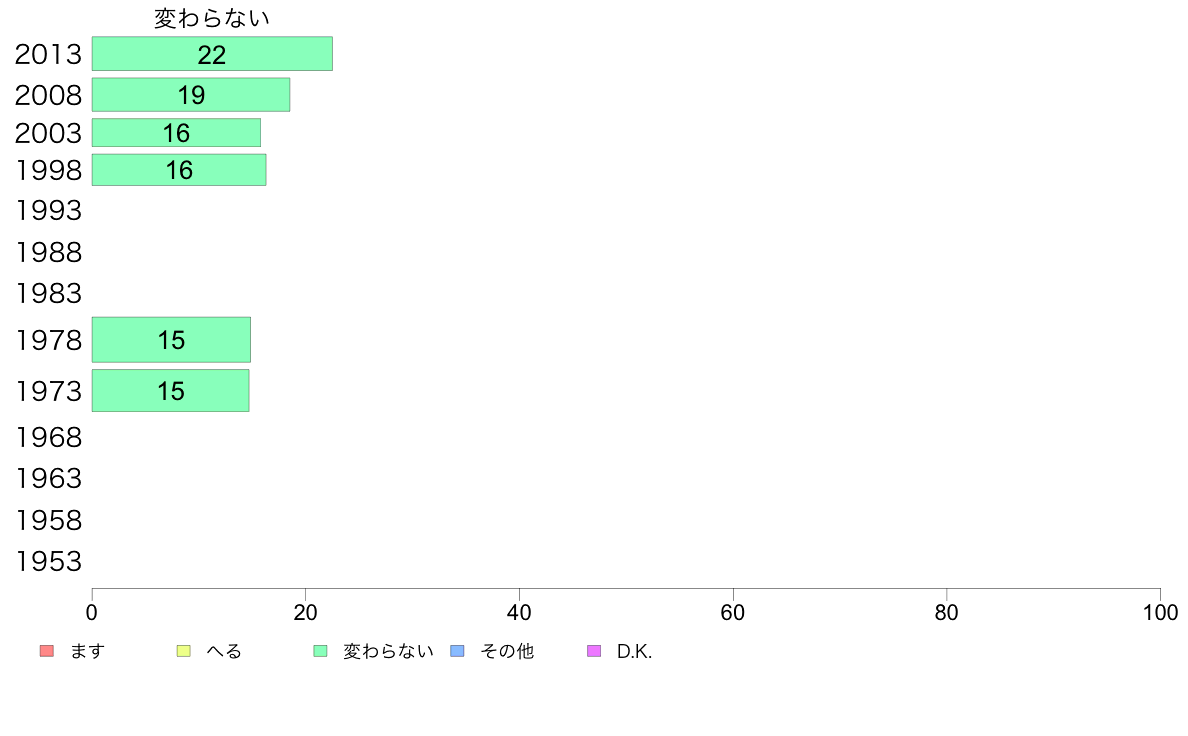Click the D.K. magenta legend swatch

594,651
